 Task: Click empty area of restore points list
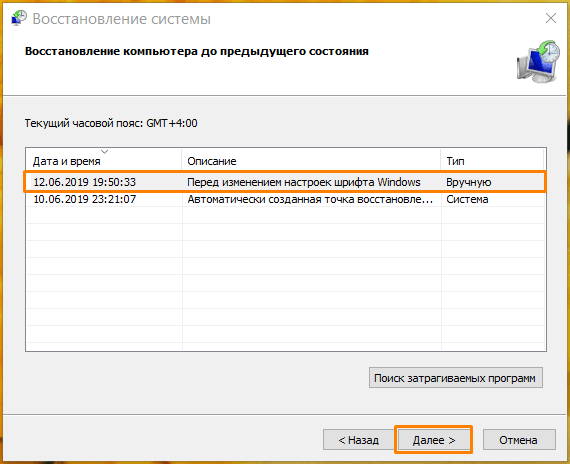click(285, 276)
